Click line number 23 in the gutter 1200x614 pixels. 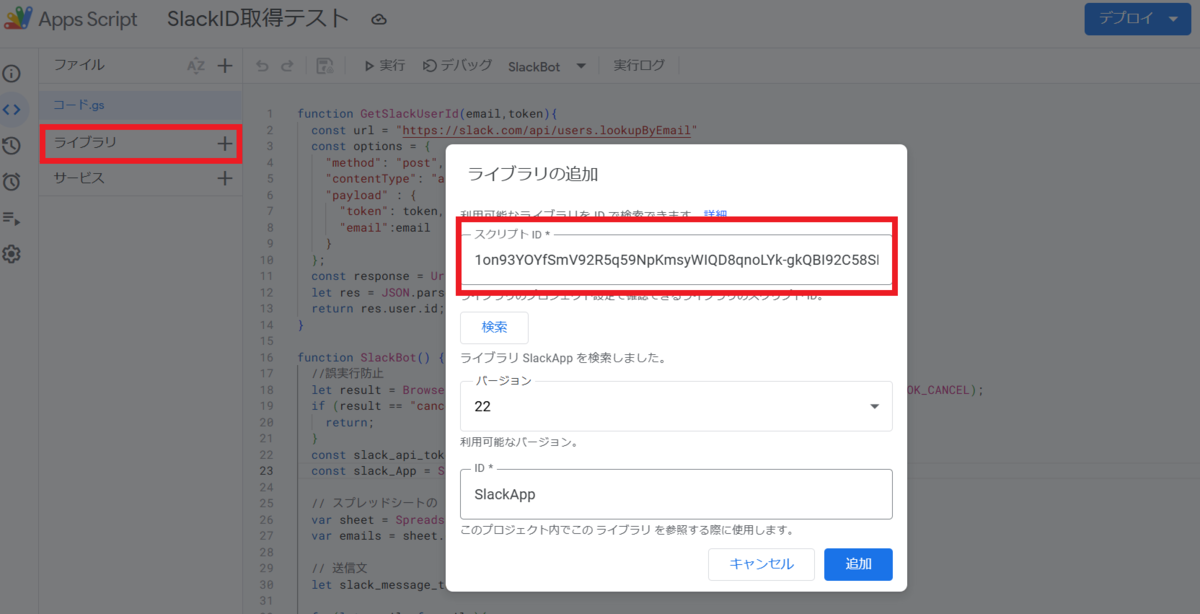coord(267,471)
